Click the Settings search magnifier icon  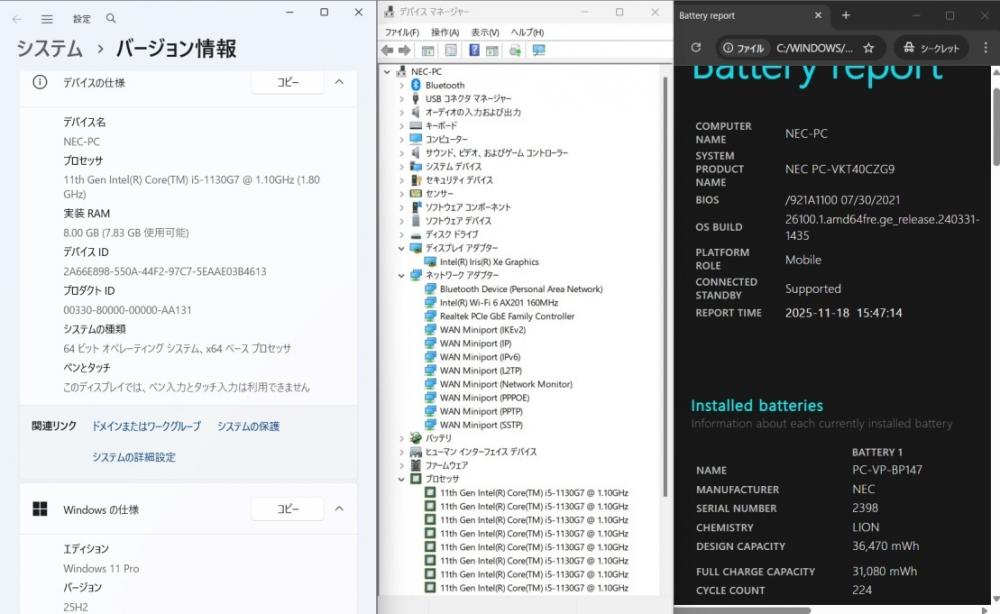111,18
